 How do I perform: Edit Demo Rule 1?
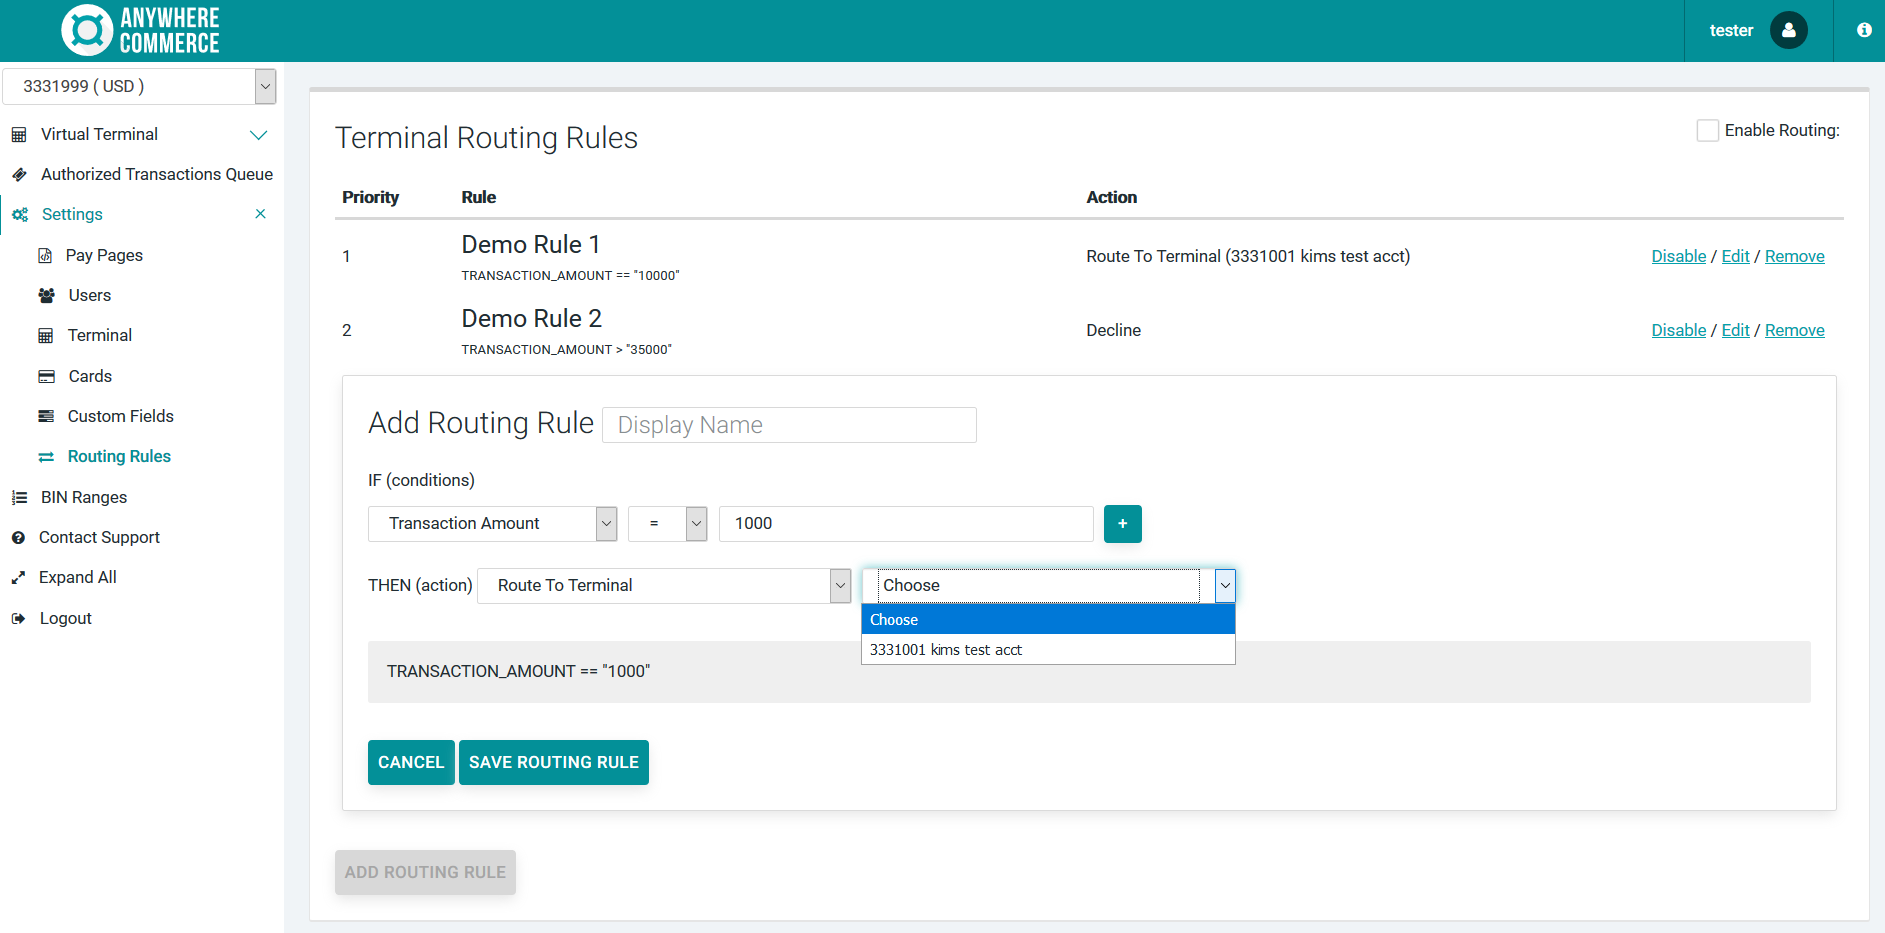point(1735,257)
